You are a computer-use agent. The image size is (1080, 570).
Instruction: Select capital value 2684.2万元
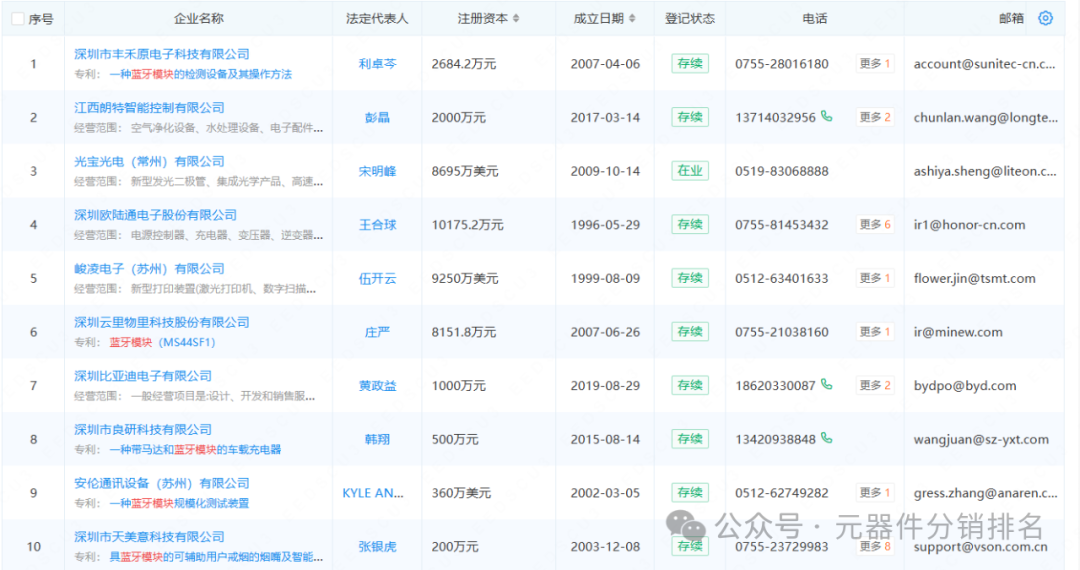coord(464,63)
